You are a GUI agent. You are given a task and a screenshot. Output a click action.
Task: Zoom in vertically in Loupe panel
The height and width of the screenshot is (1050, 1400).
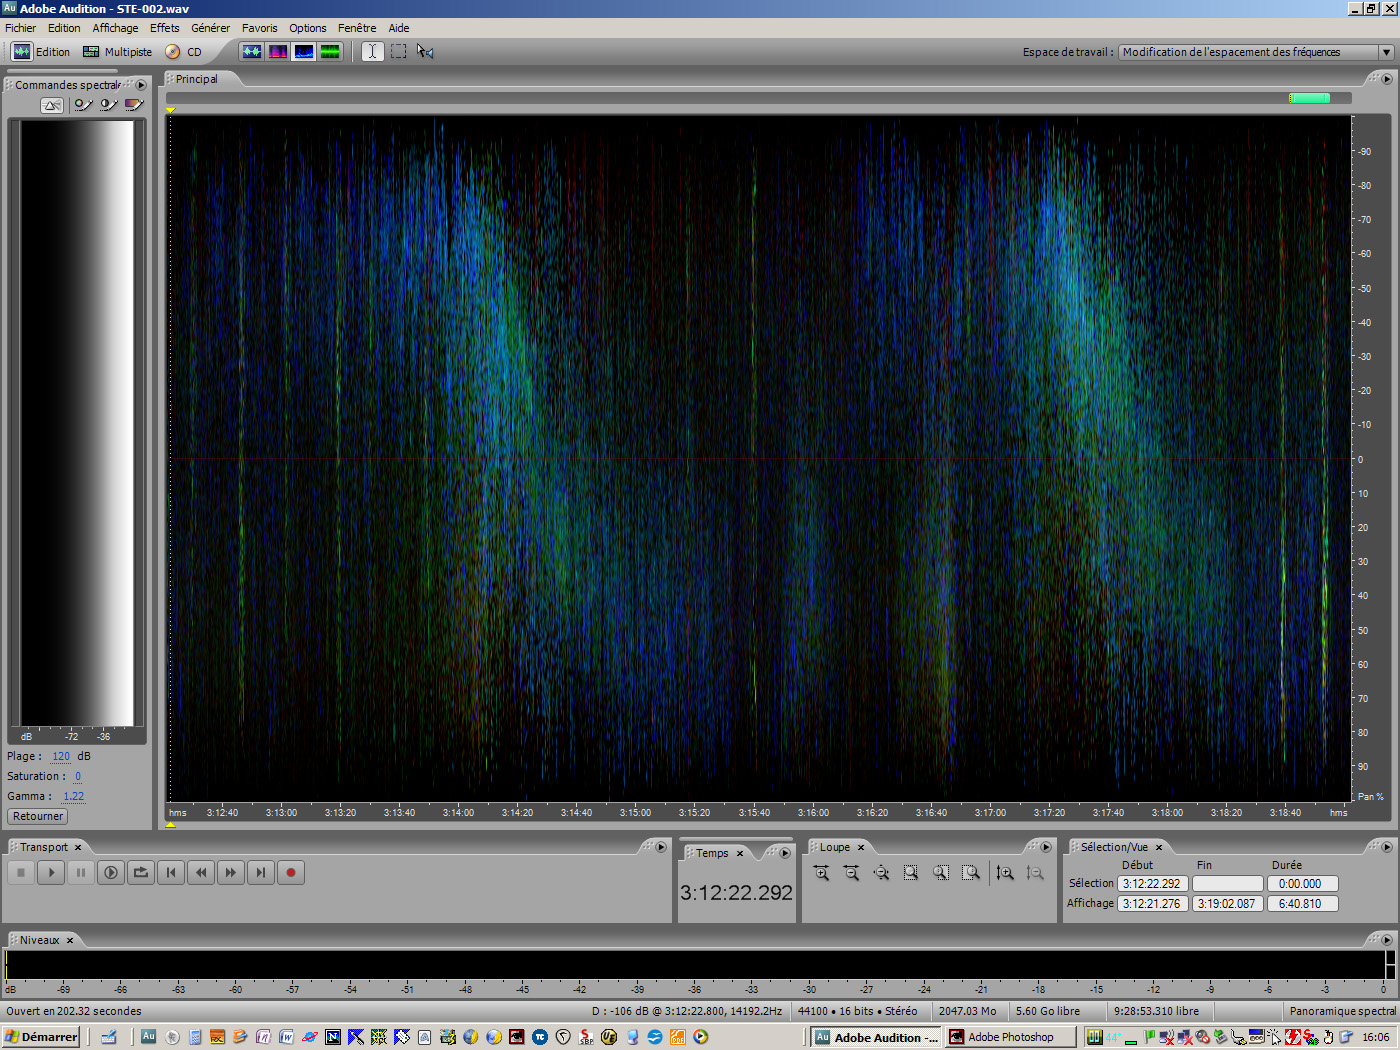[x=1005, y=873]
